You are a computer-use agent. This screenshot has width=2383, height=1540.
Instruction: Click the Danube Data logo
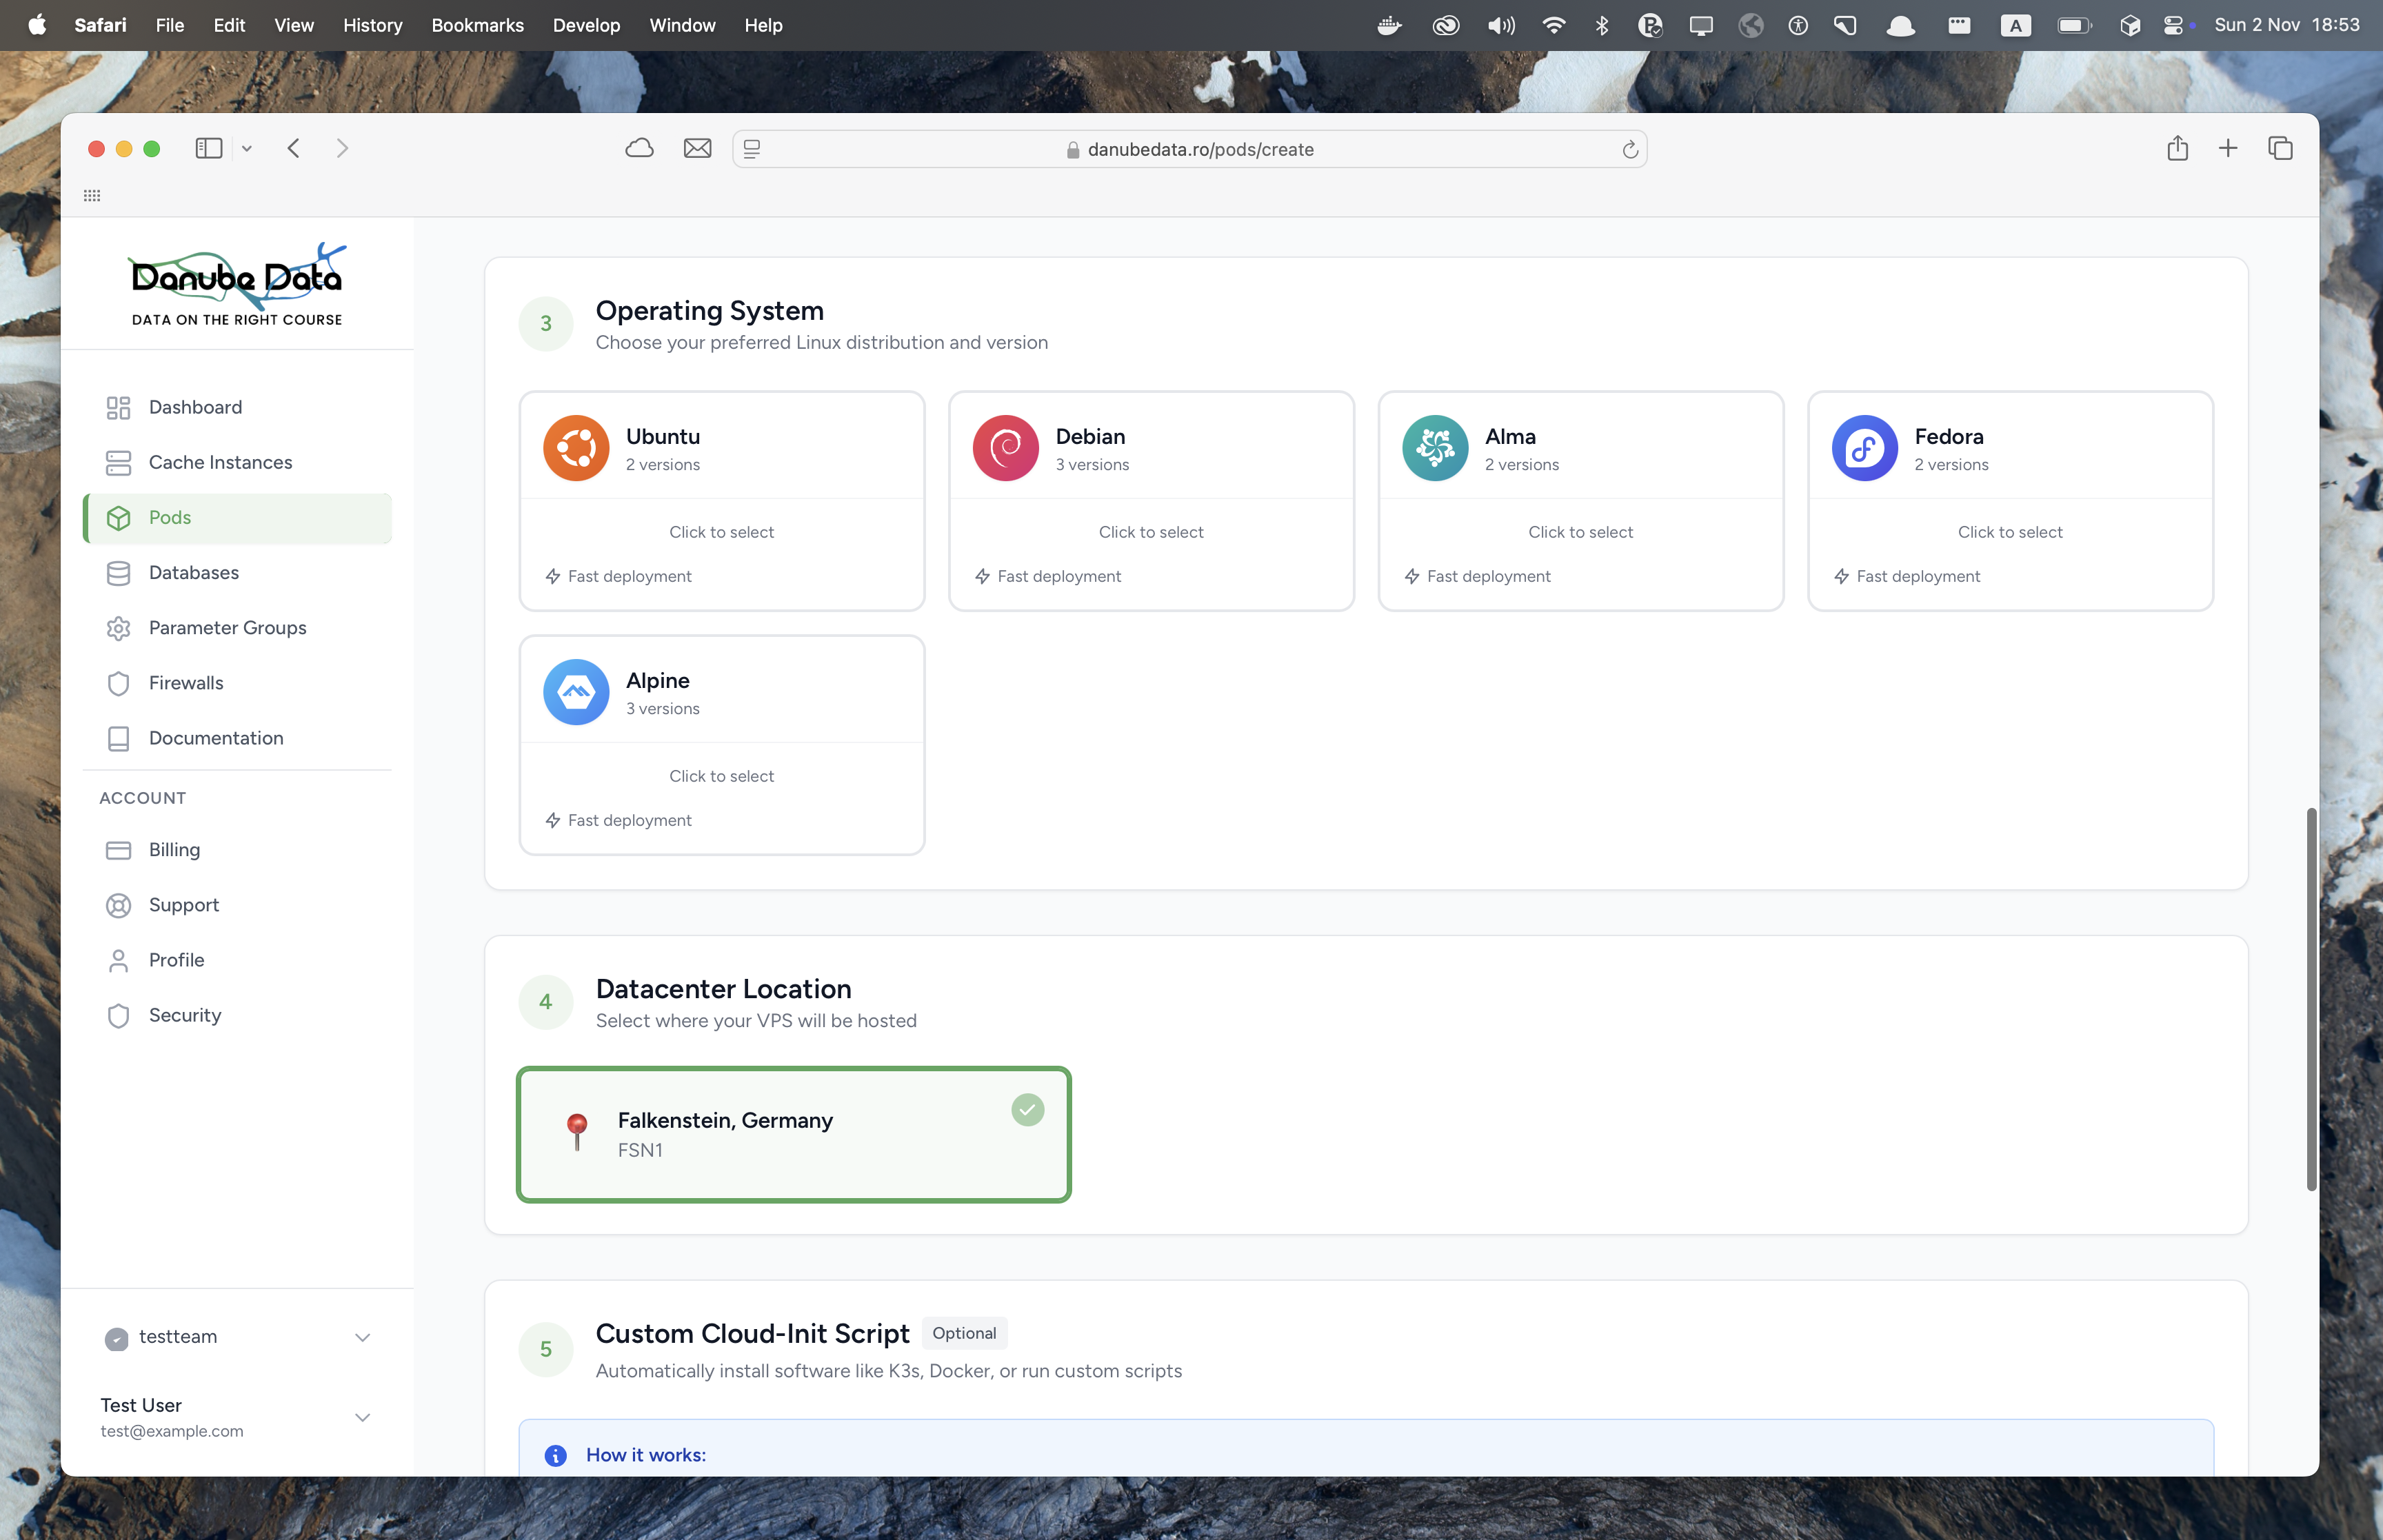(237, 283)
